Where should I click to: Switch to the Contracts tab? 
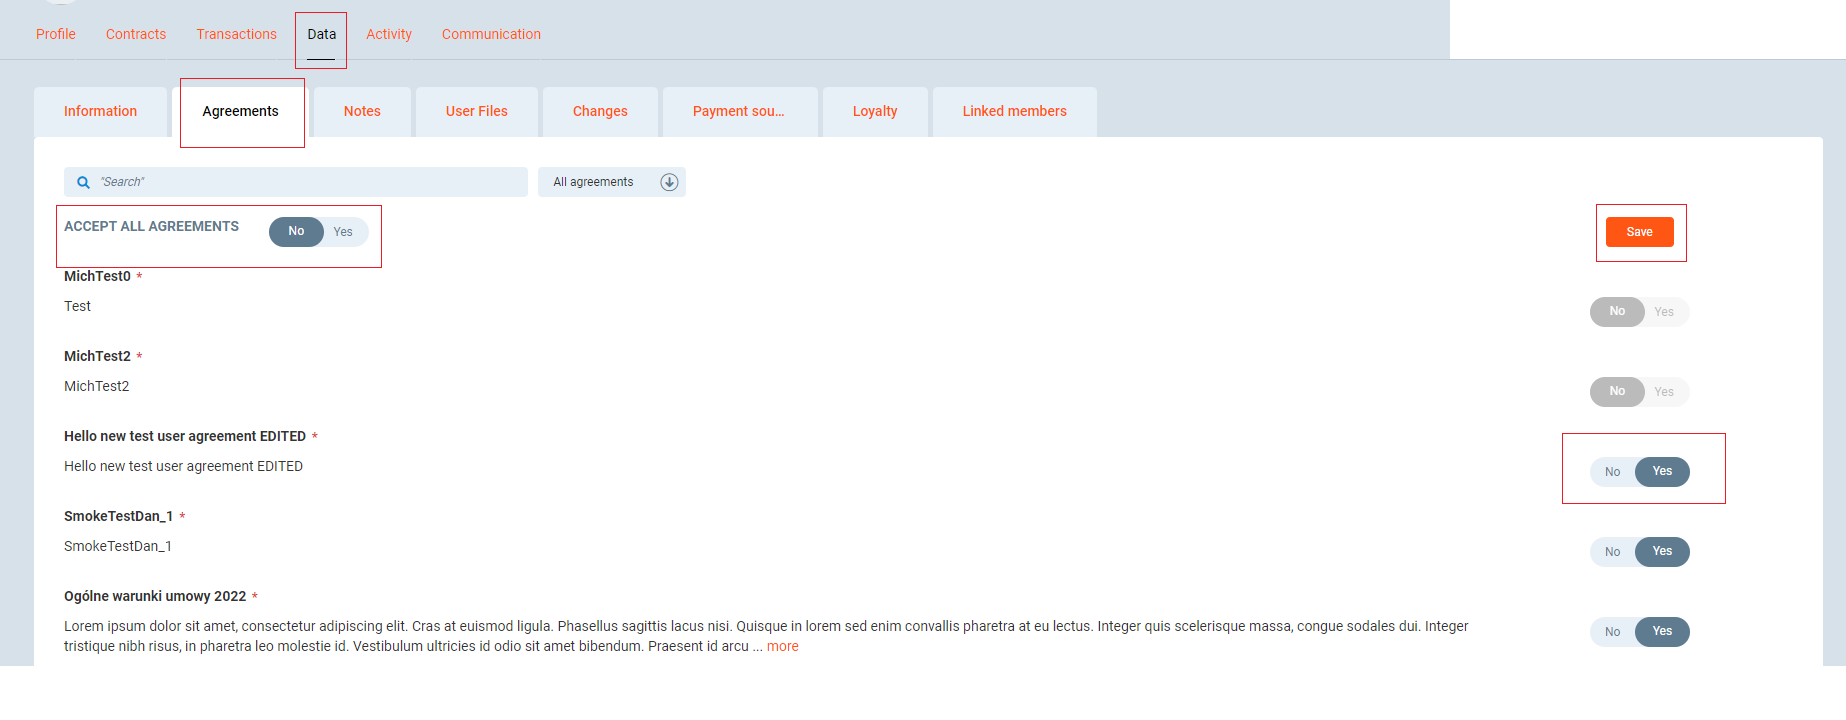[x=136, y=34]
